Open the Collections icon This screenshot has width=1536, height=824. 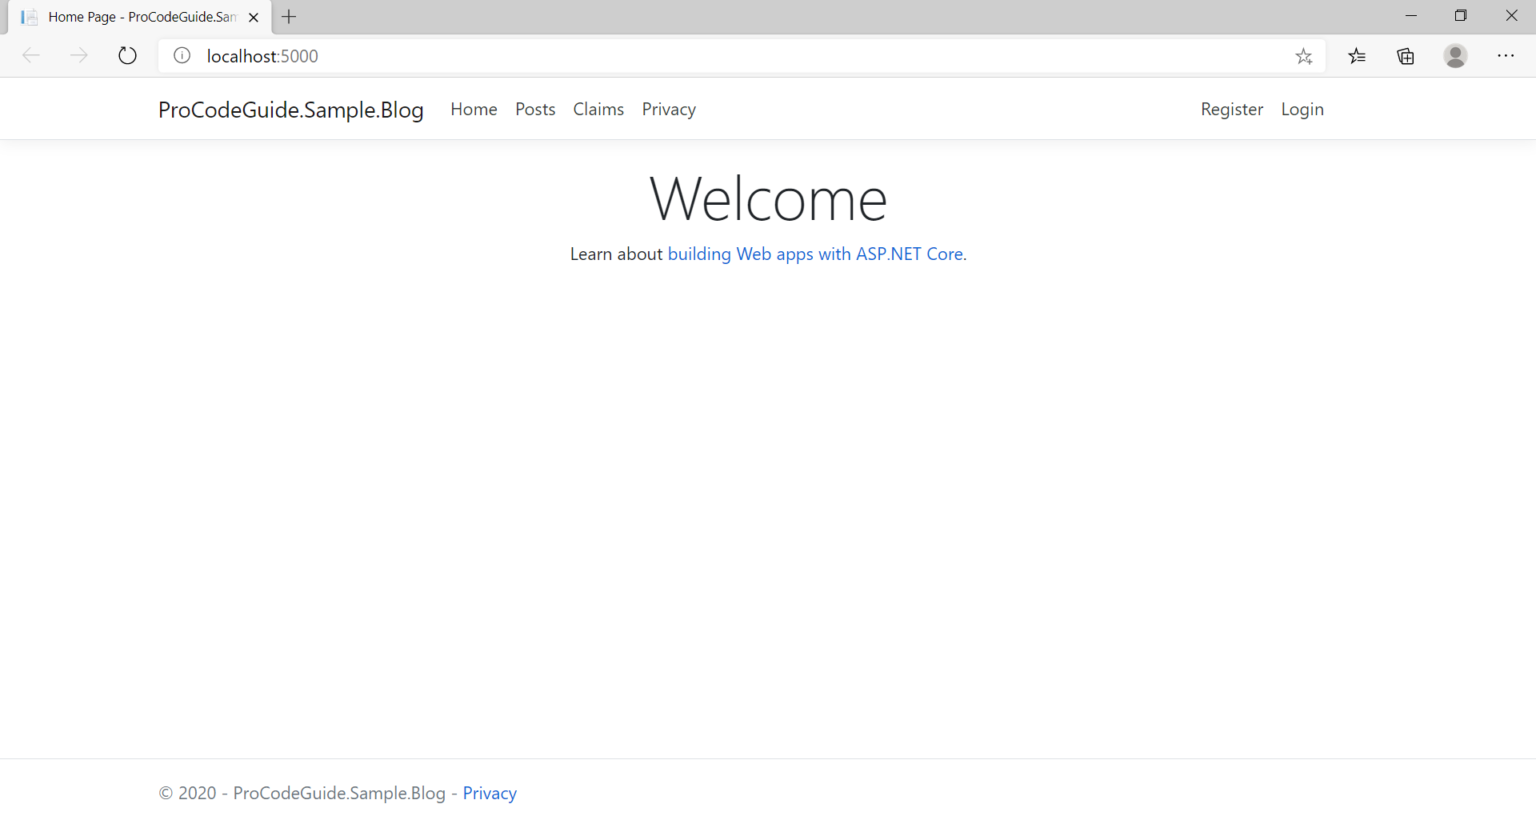(x=1405, y=56)
